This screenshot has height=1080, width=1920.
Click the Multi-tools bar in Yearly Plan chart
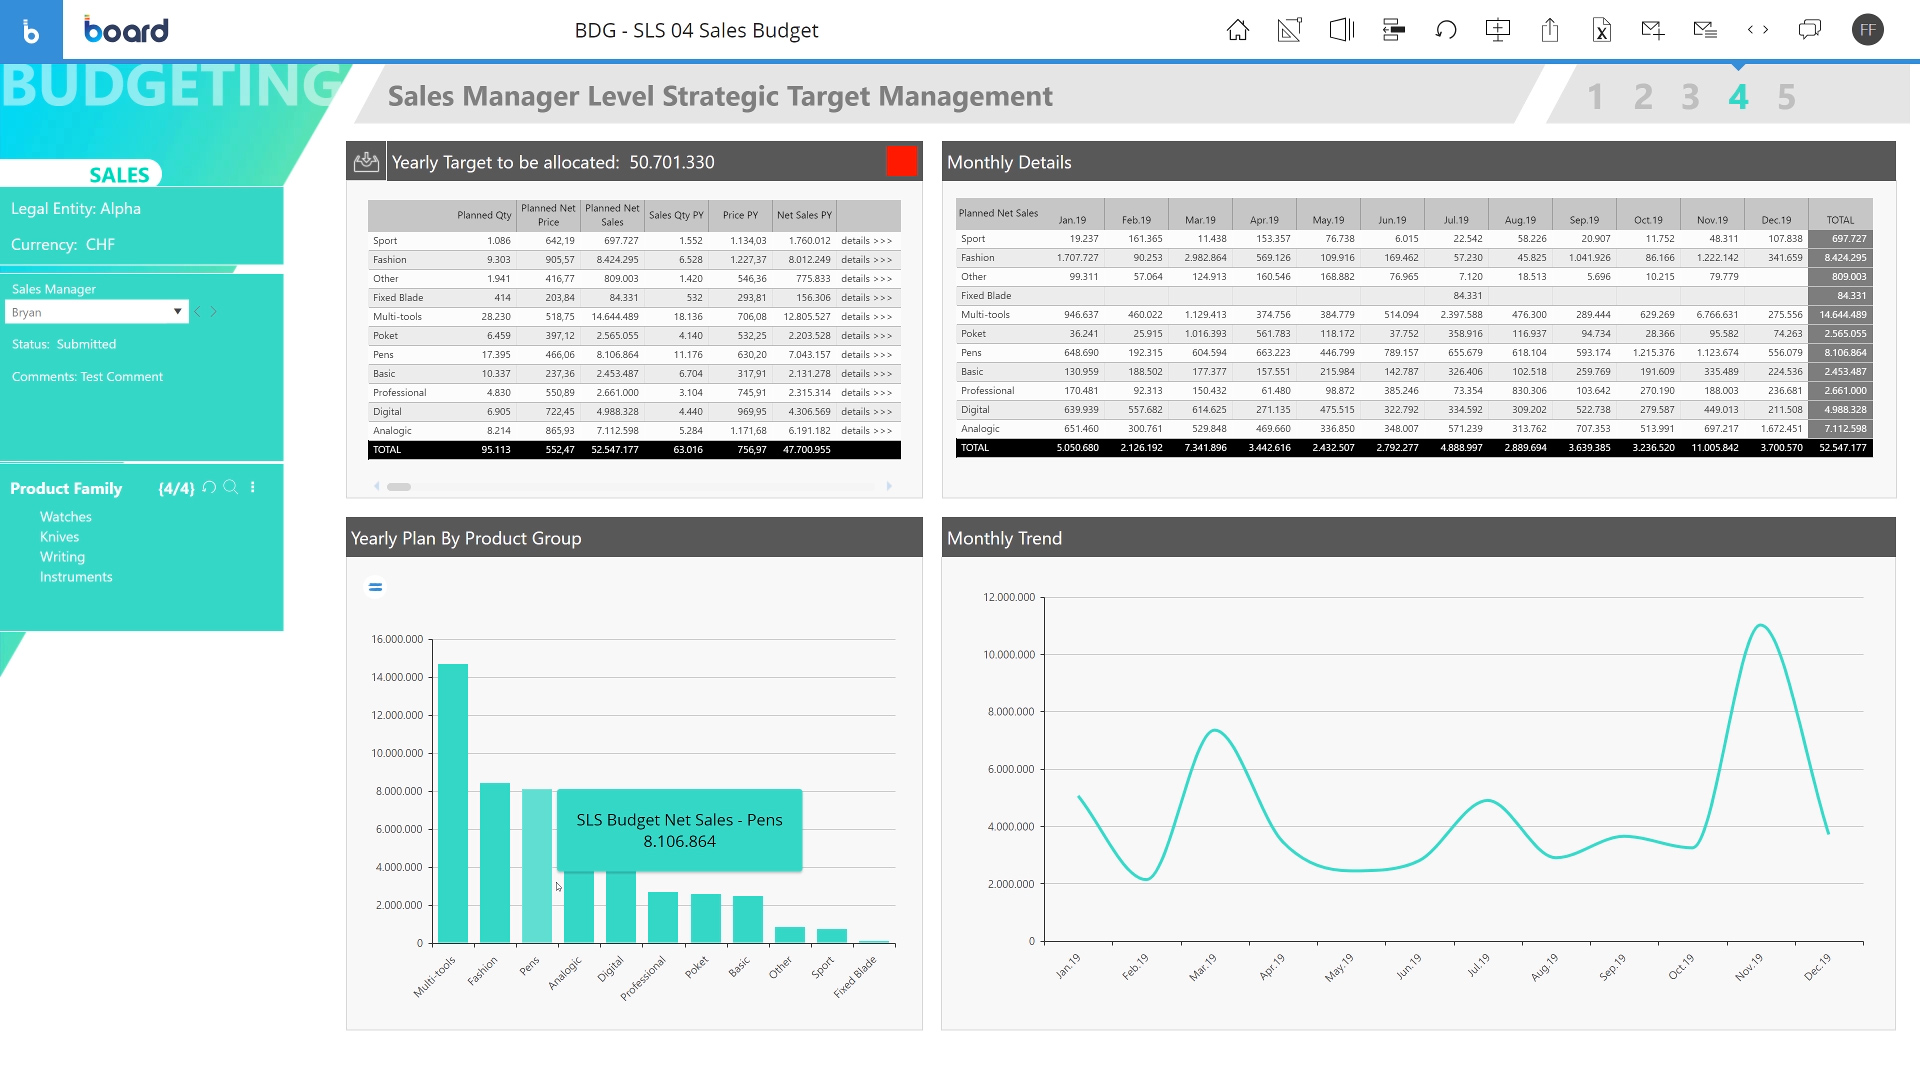pyautogui.click(x=453, y=803)
